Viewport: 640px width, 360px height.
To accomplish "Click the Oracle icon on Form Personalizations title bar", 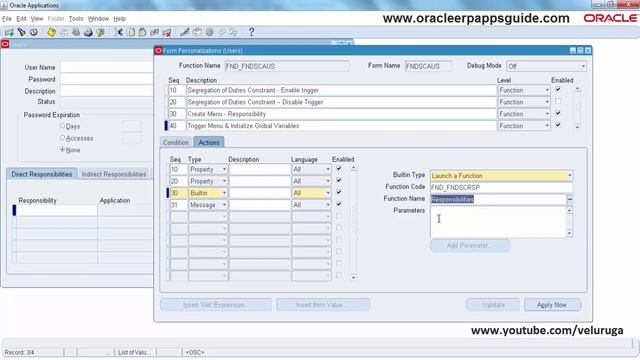I will pyautogui.click(x=159, y=51).
